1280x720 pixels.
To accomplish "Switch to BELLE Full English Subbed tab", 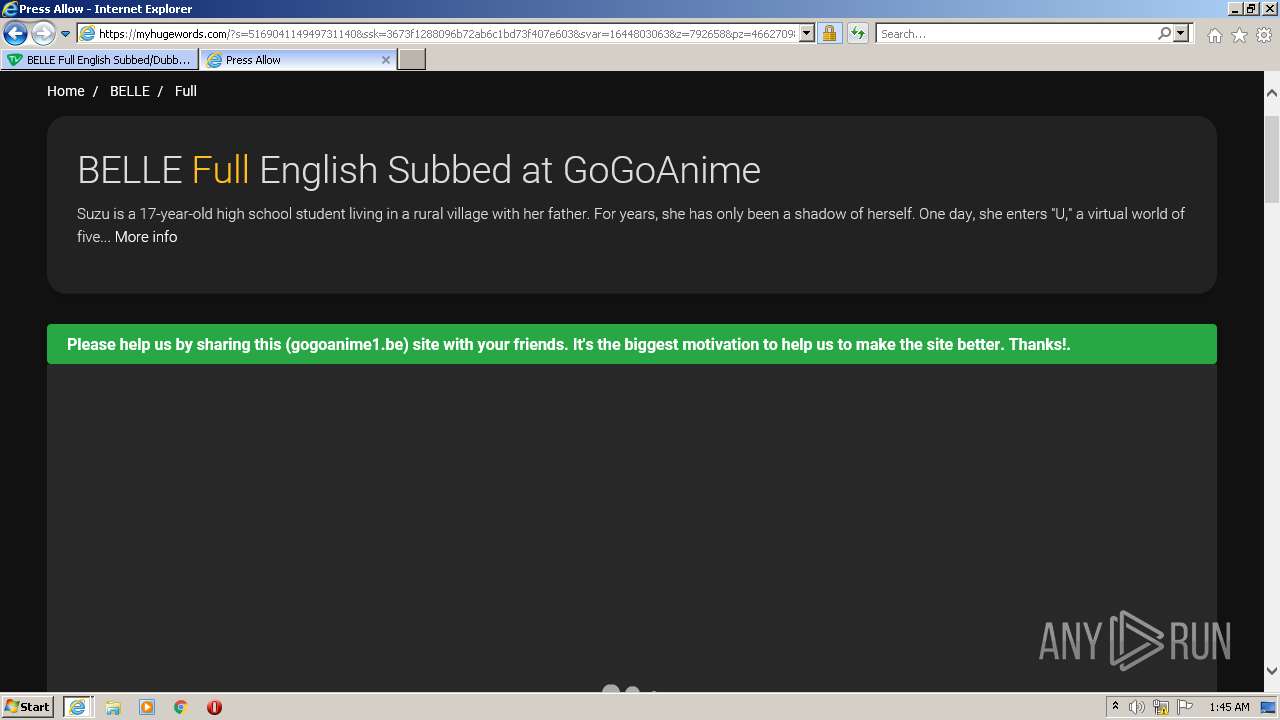I will click(99, 60).
